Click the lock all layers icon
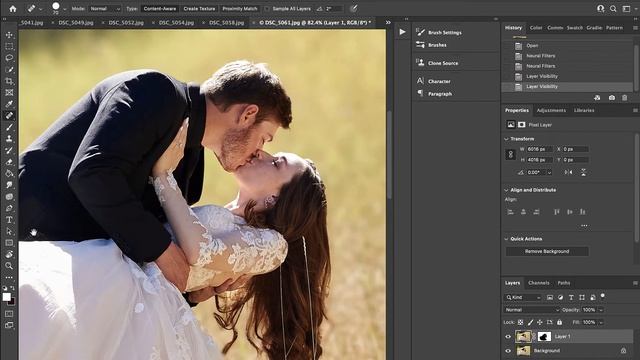This screenshot has width=640, height=360. pyautogui.click(x=559, y=322)
